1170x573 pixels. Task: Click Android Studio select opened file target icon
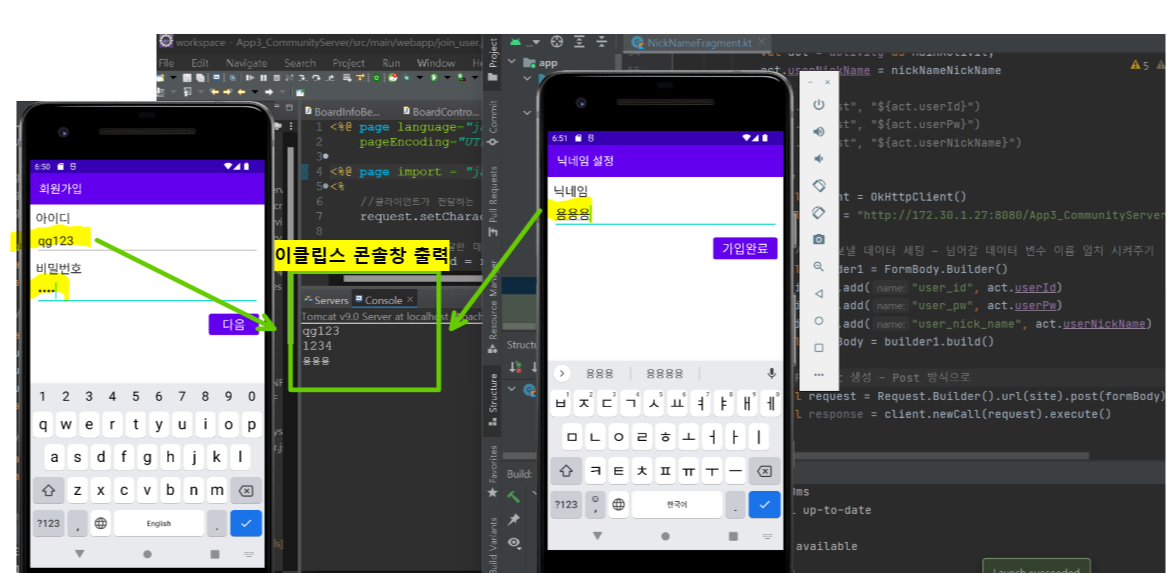pyautogui.click(x=556, y=42)
